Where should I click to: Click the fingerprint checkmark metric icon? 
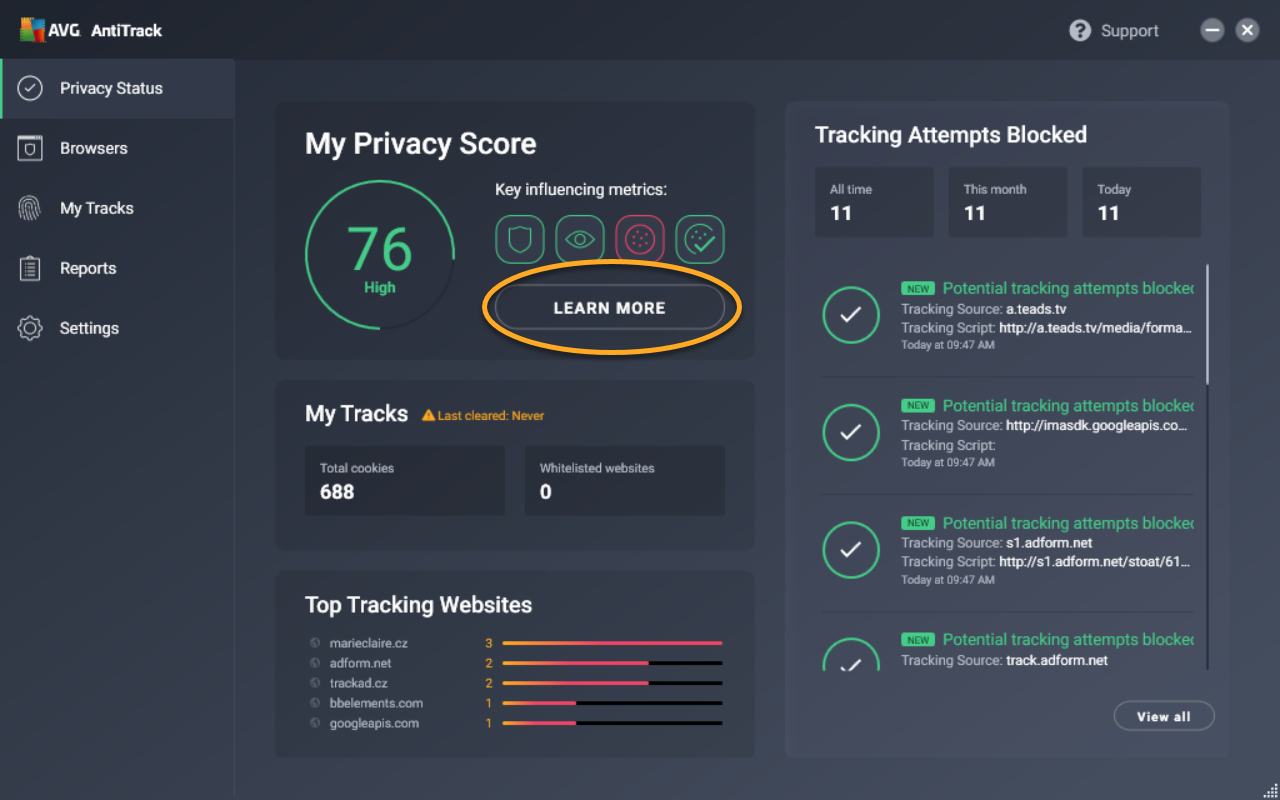[x=700, y=239]
